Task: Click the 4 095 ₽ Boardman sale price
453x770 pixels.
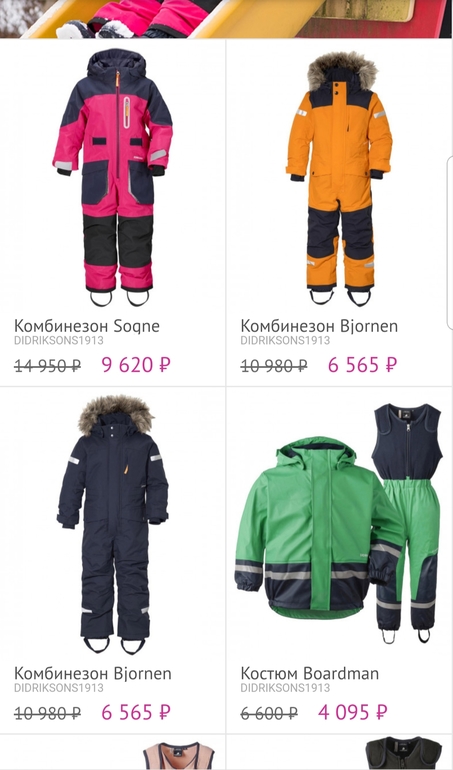Action: (352, 712)
